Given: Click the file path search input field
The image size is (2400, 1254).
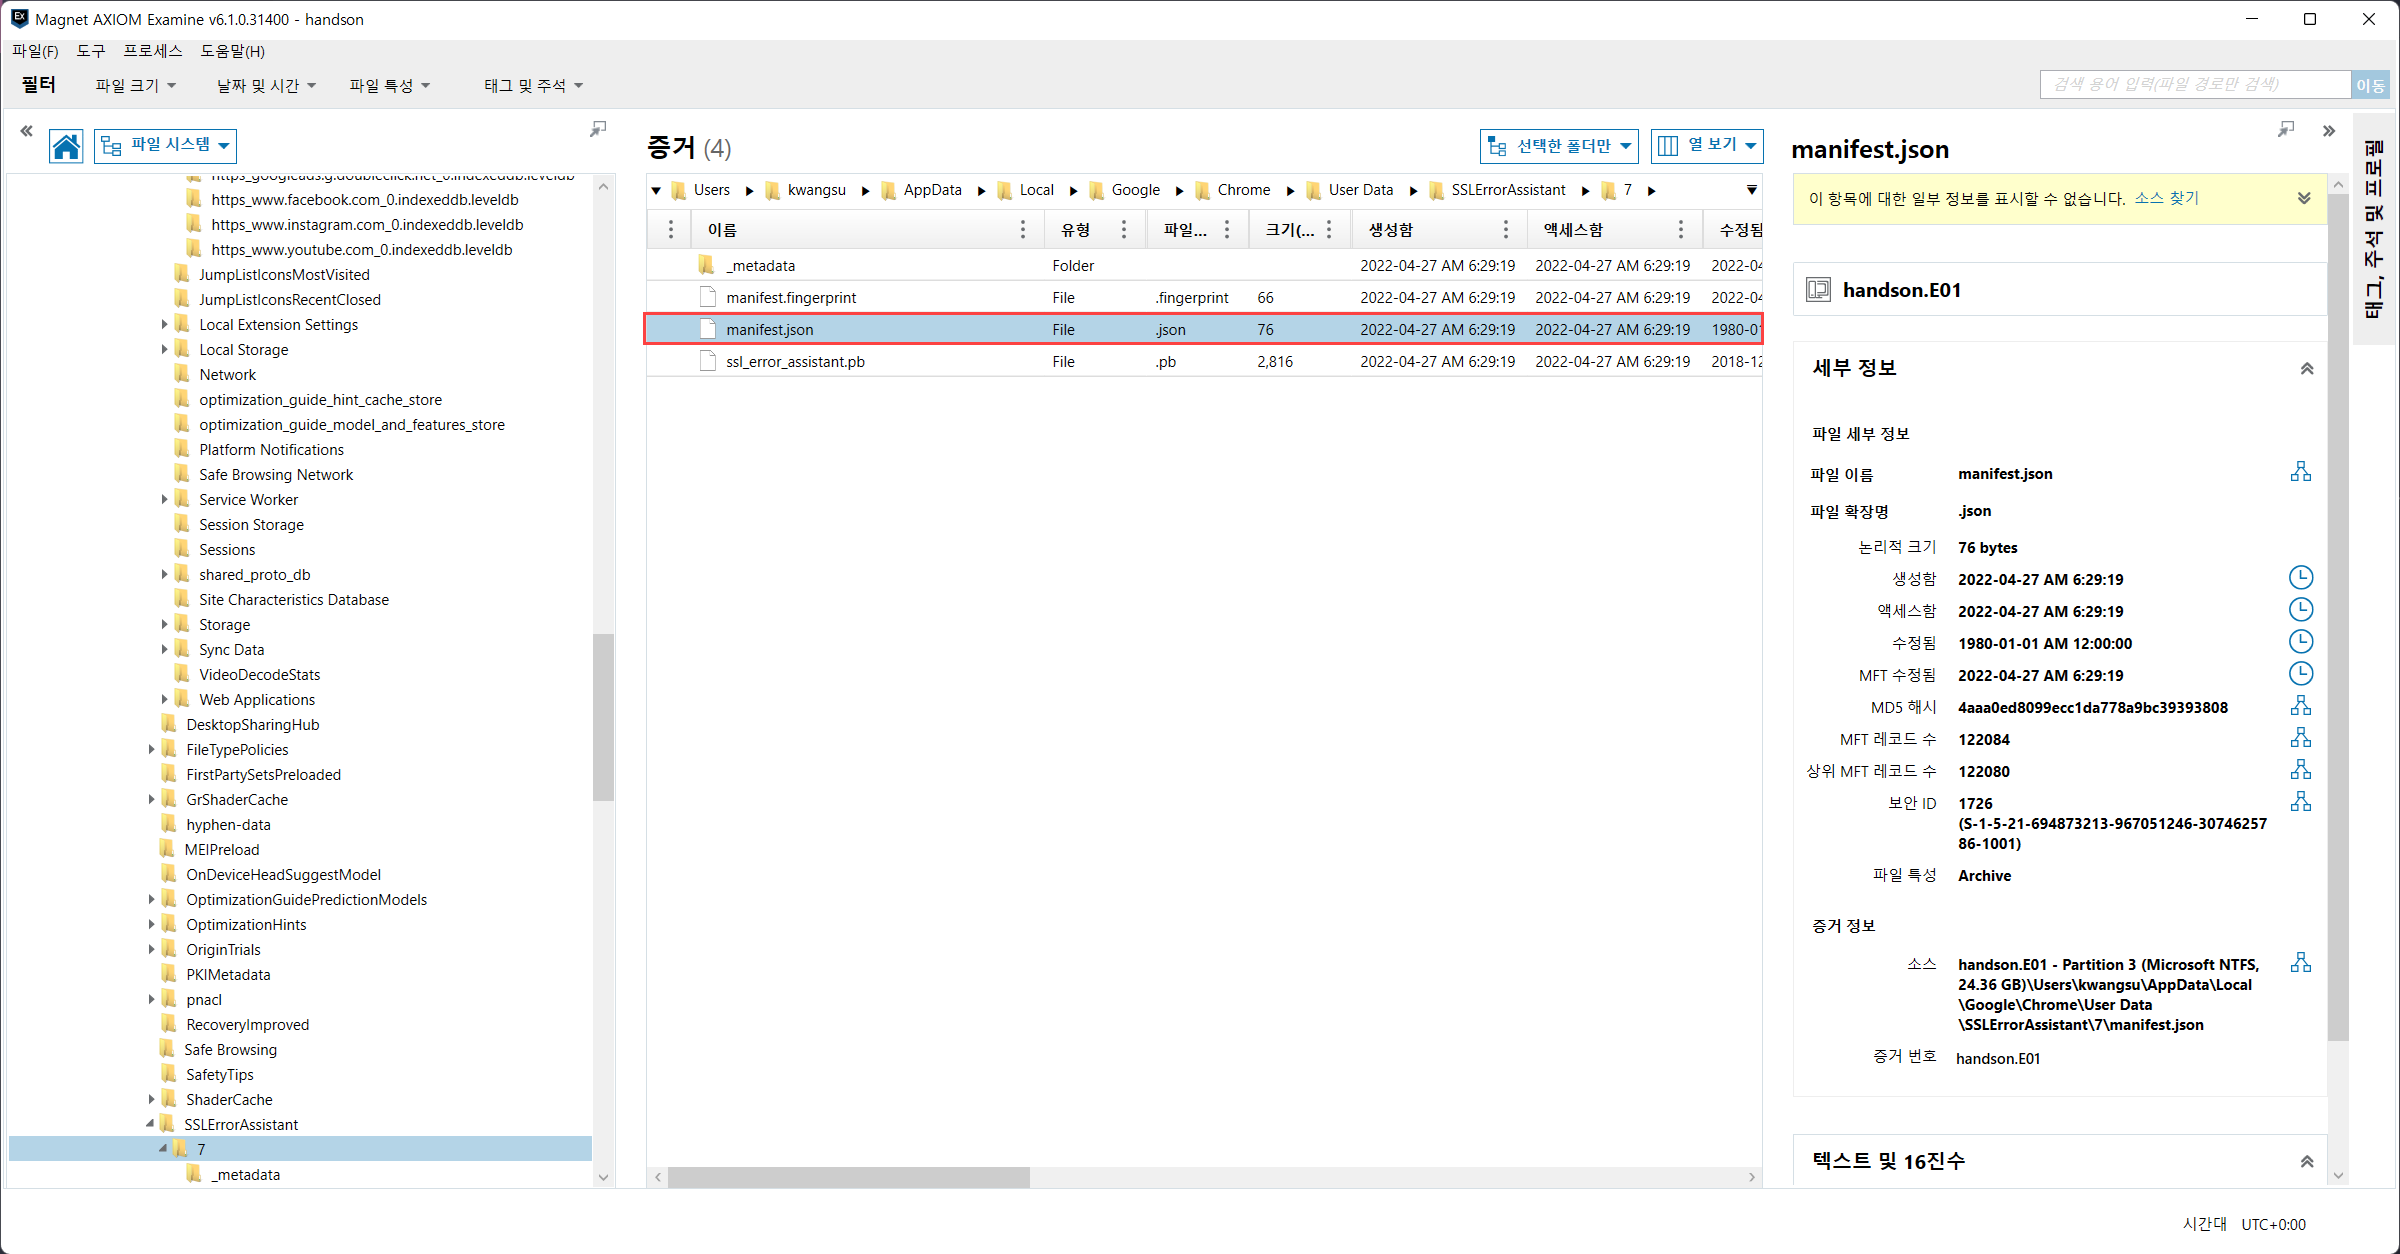Looking at the screenshot, I should 2194,85.
